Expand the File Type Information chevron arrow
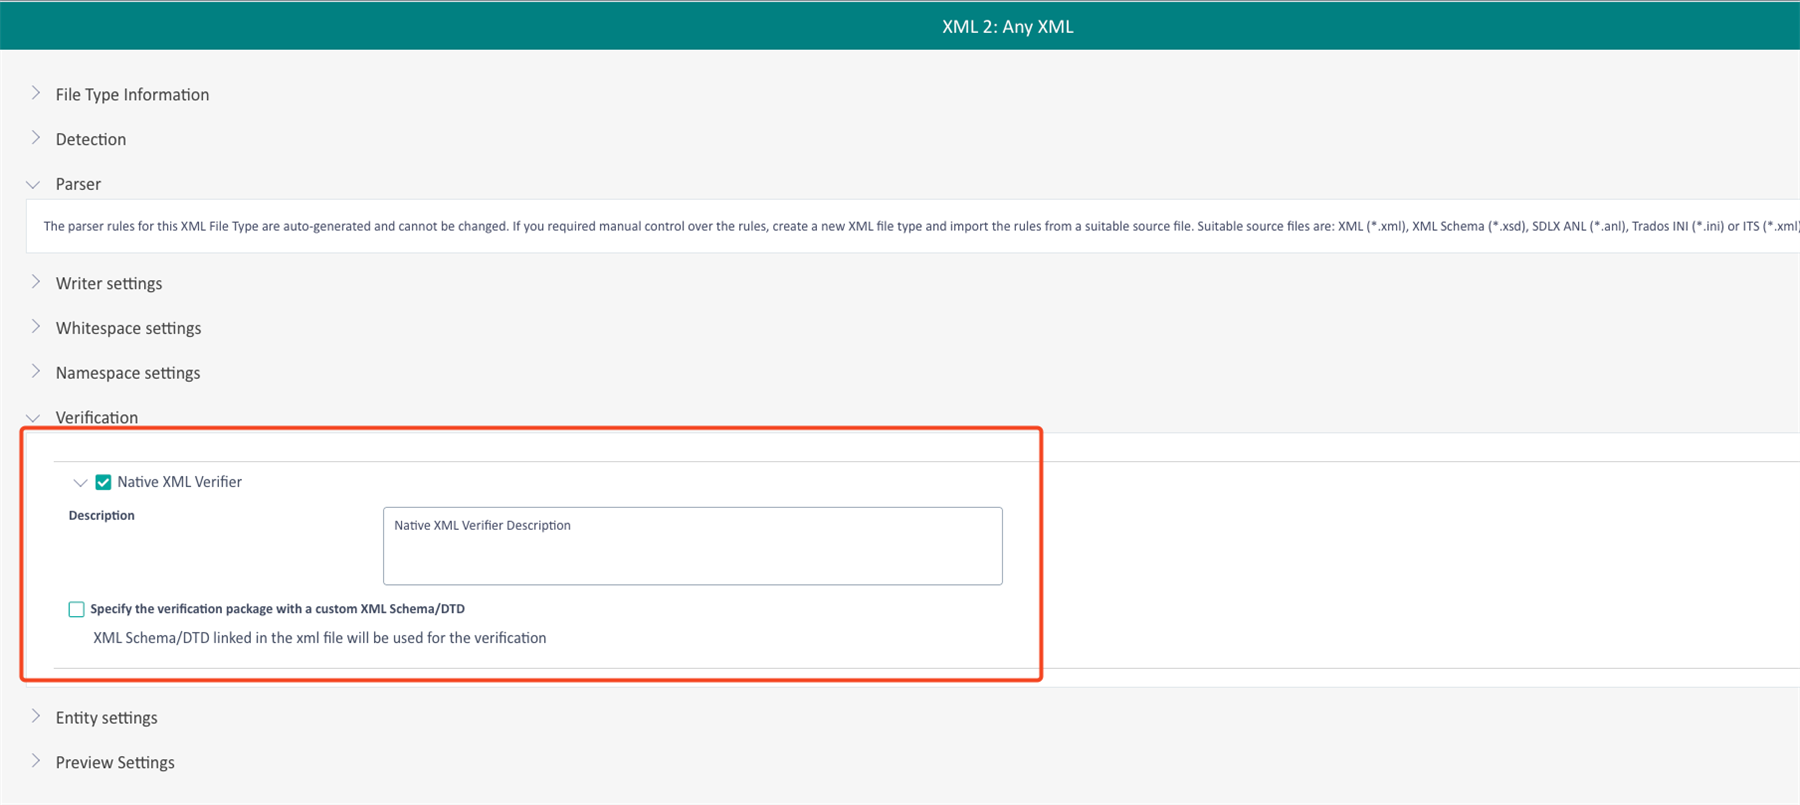1800x805 pixels. tap(36, 93)
